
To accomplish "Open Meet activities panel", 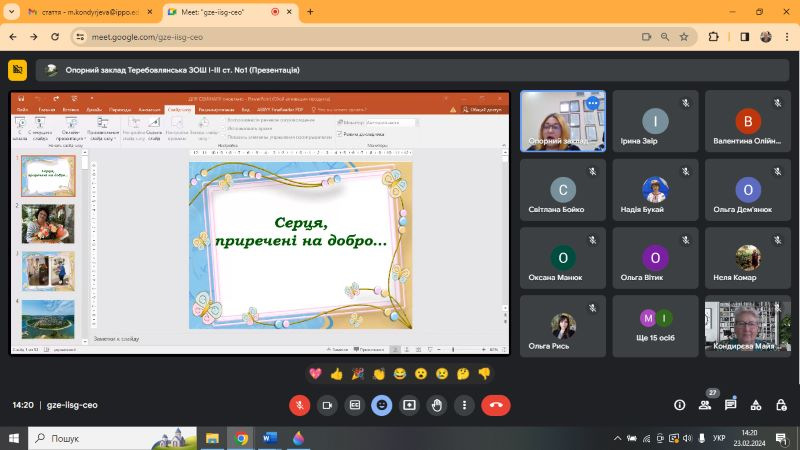I will [x=756, y=405].
